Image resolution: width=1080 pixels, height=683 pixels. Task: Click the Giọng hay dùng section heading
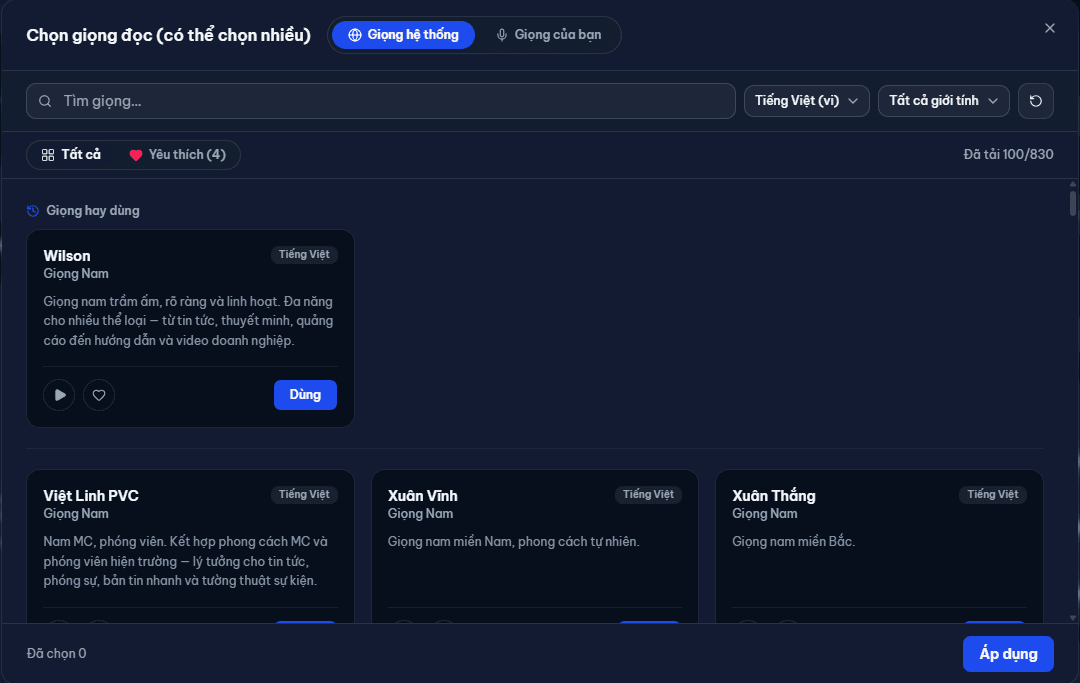[x=93, y=211]
